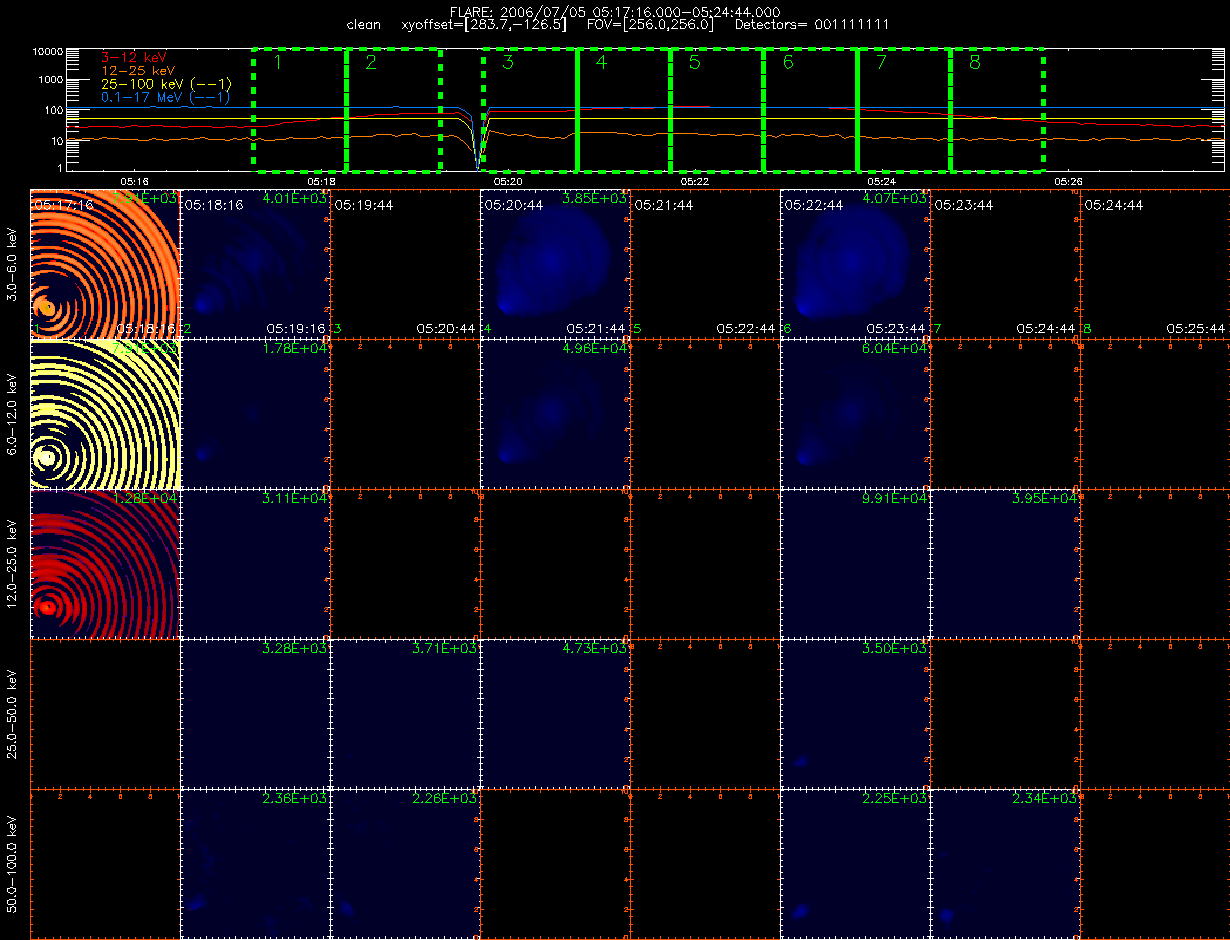Open the 12.0-25.0 keV image labeled 9.91E+04

(855, 564)
